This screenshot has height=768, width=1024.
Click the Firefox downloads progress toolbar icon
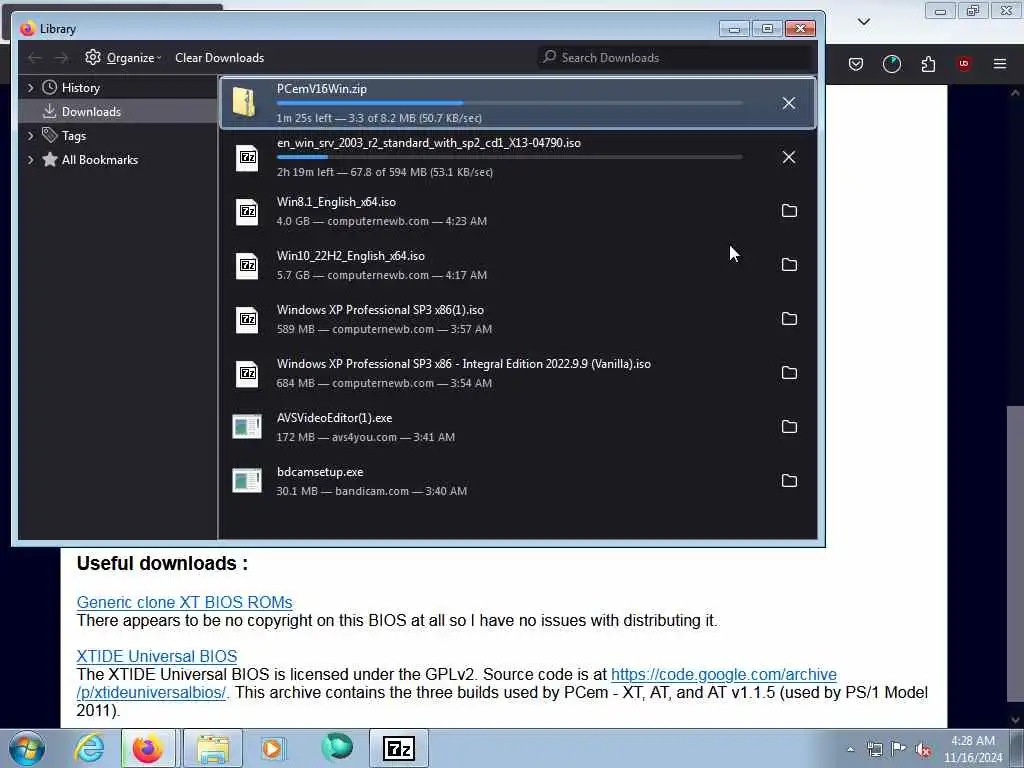click(891, 64)
